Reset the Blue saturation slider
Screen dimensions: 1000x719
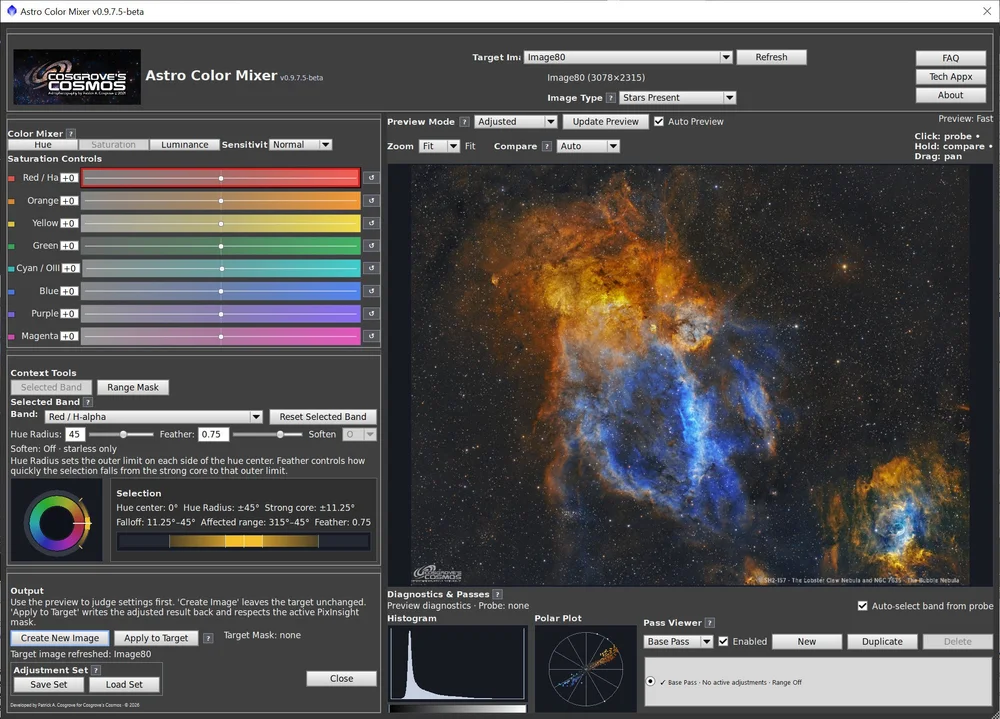coord(371,291)
